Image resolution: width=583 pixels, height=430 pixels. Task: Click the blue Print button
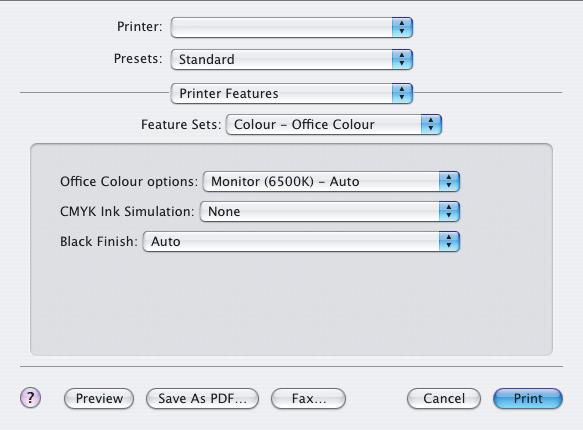pos(528,398)
